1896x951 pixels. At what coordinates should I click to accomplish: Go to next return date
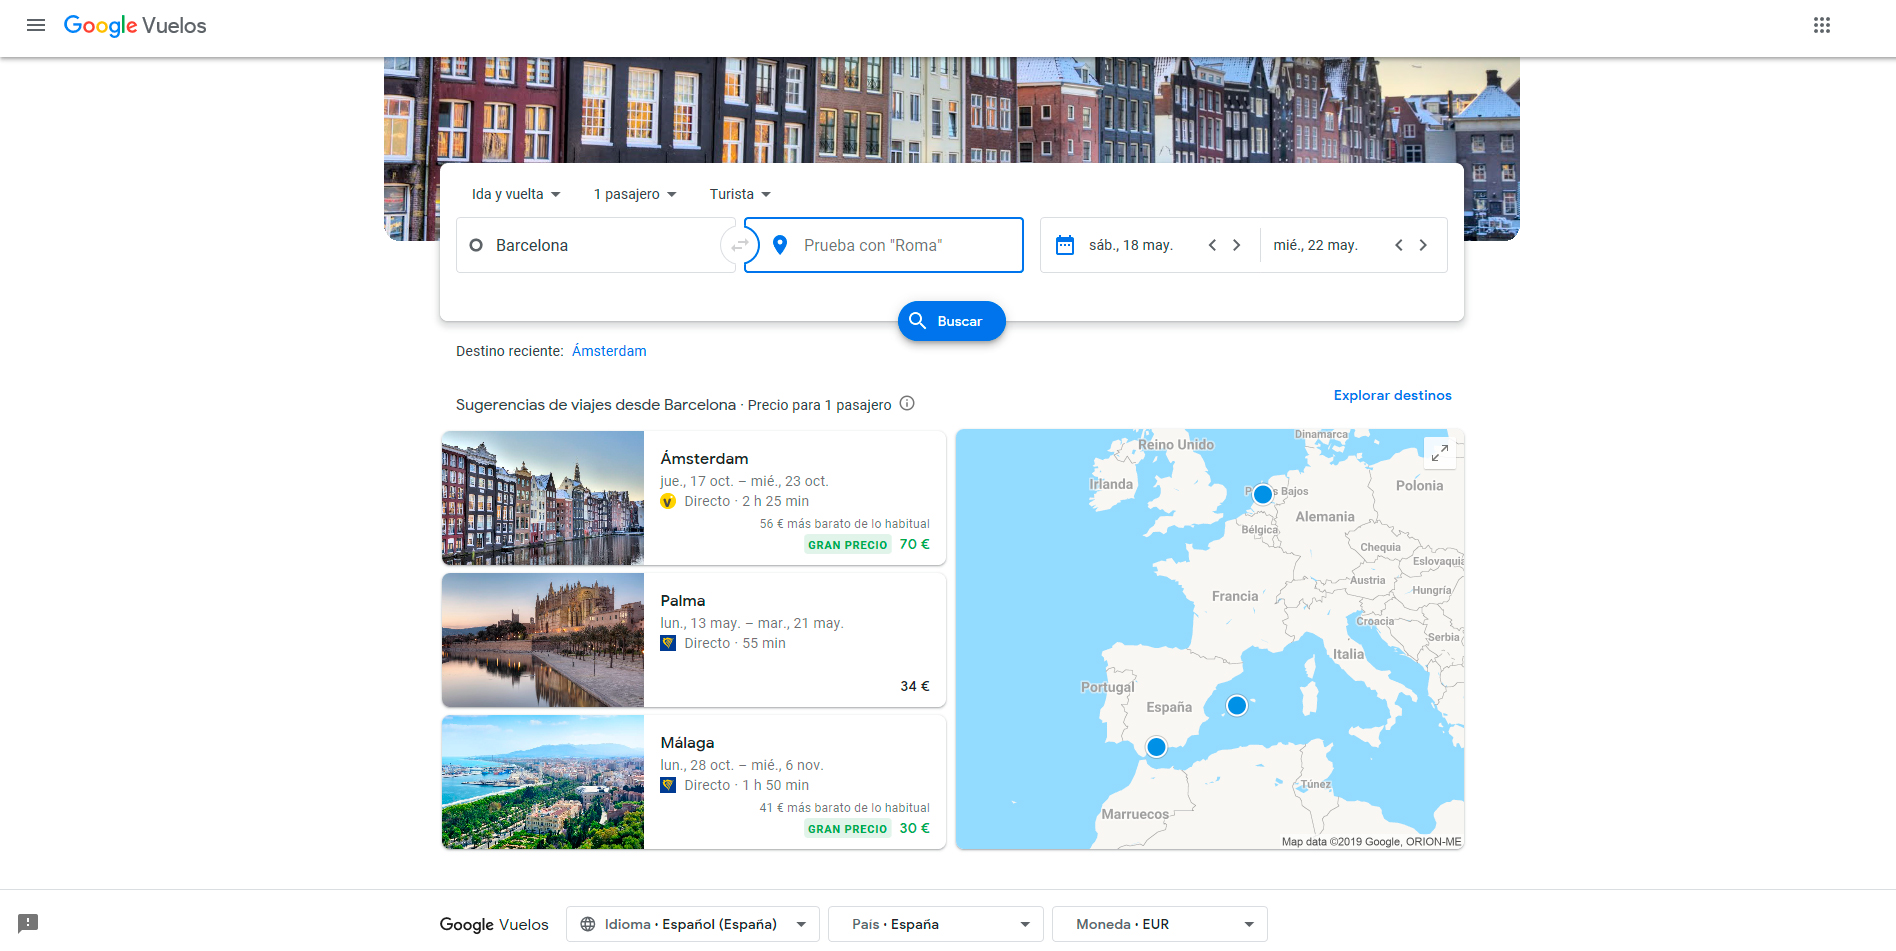point(1423,245)
